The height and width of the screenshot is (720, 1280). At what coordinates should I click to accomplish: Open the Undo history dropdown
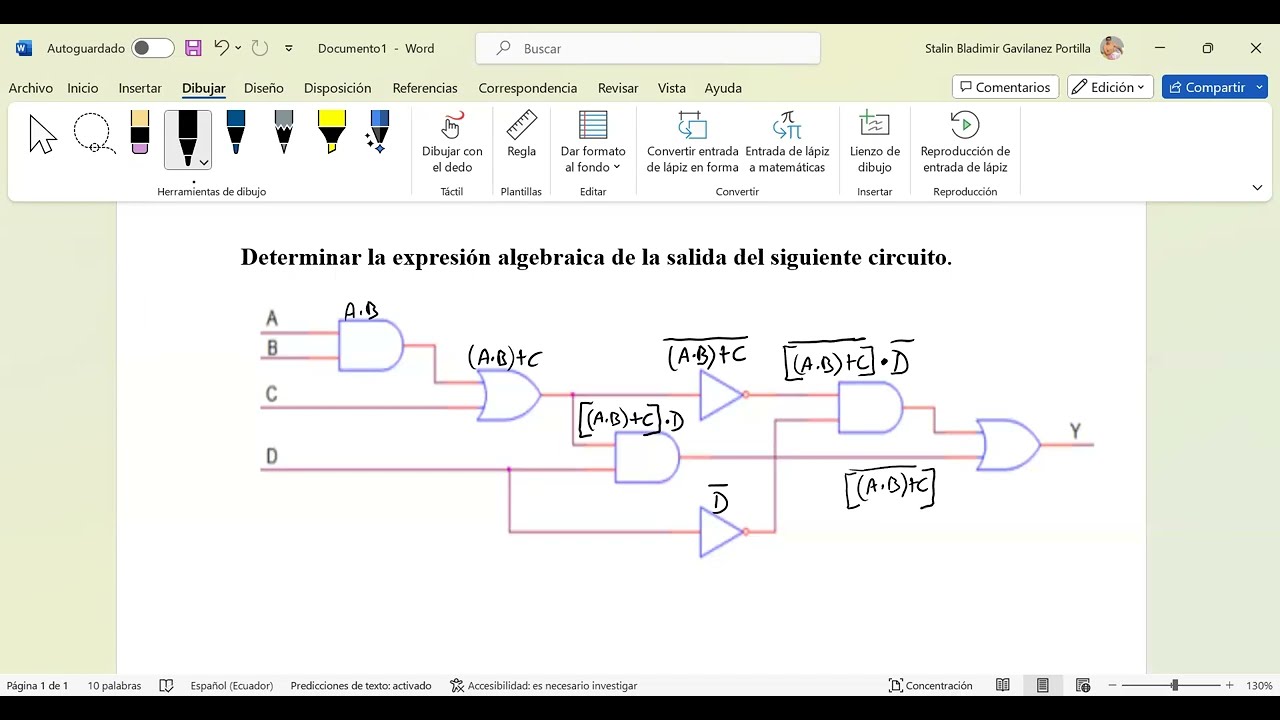click(x=238, y=48)
